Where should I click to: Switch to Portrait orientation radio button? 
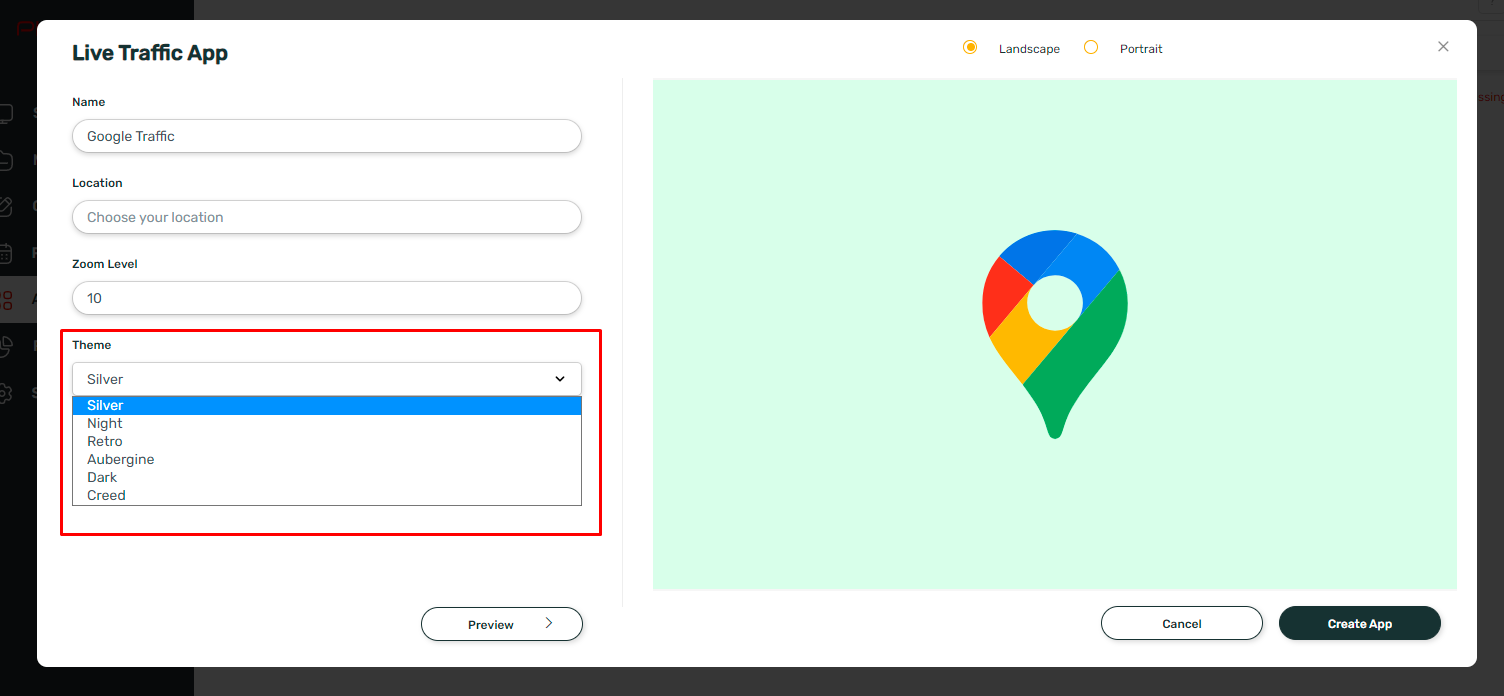1091,48
